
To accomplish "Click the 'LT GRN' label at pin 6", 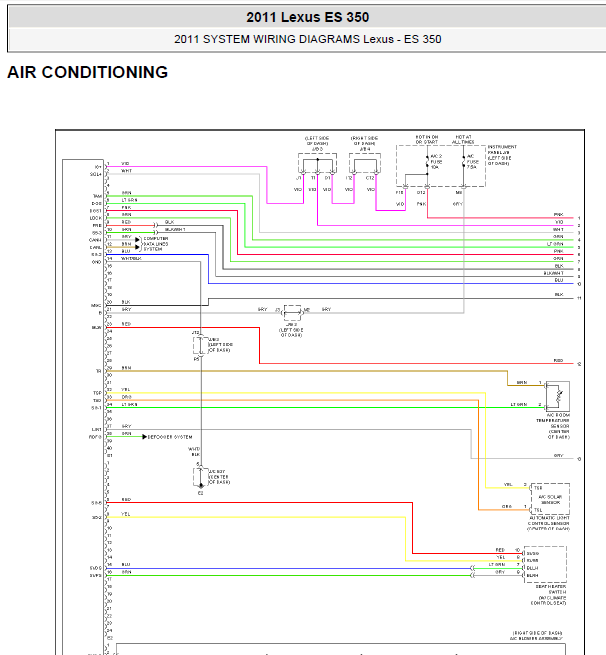I will coord(129,200).
